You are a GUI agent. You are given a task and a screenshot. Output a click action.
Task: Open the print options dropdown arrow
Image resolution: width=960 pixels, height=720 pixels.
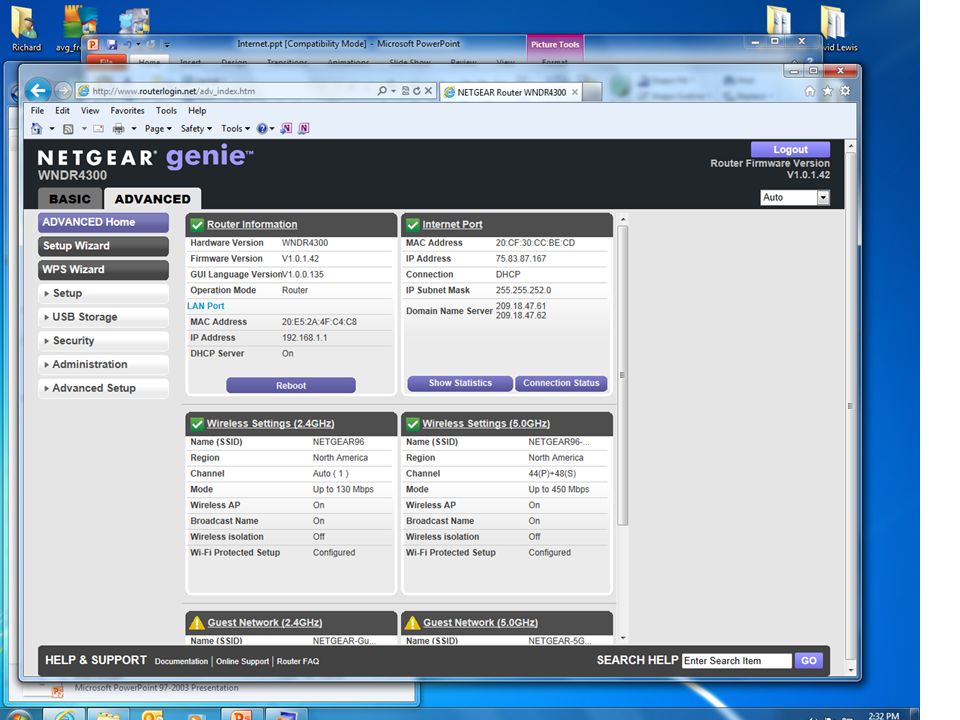(x=133, y=129)
